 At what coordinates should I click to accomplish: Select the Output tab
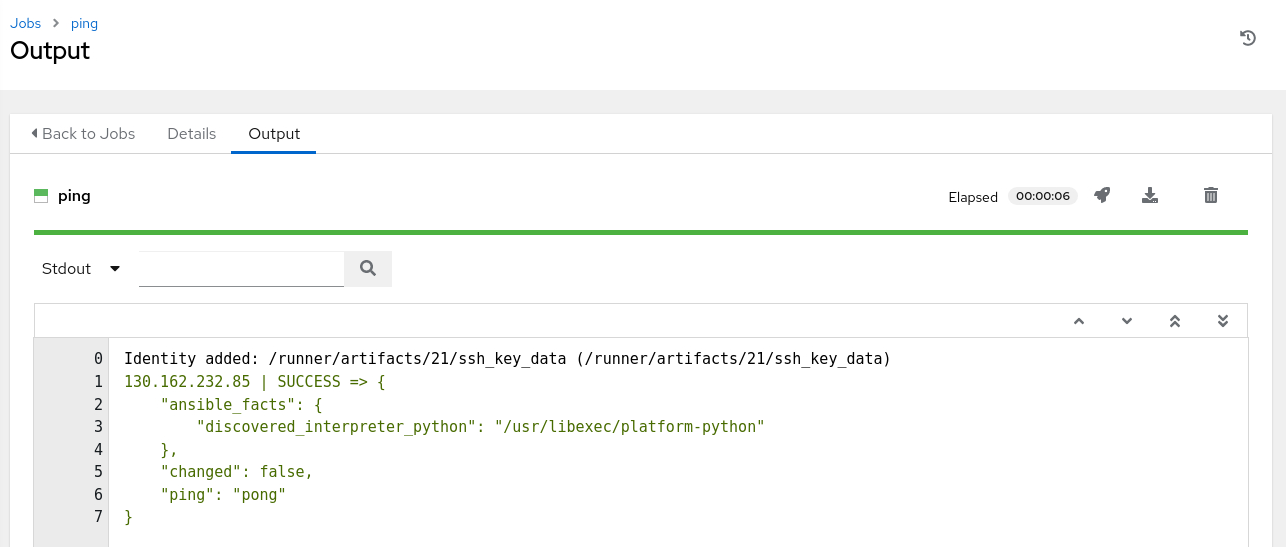click(x=274, y=133)
